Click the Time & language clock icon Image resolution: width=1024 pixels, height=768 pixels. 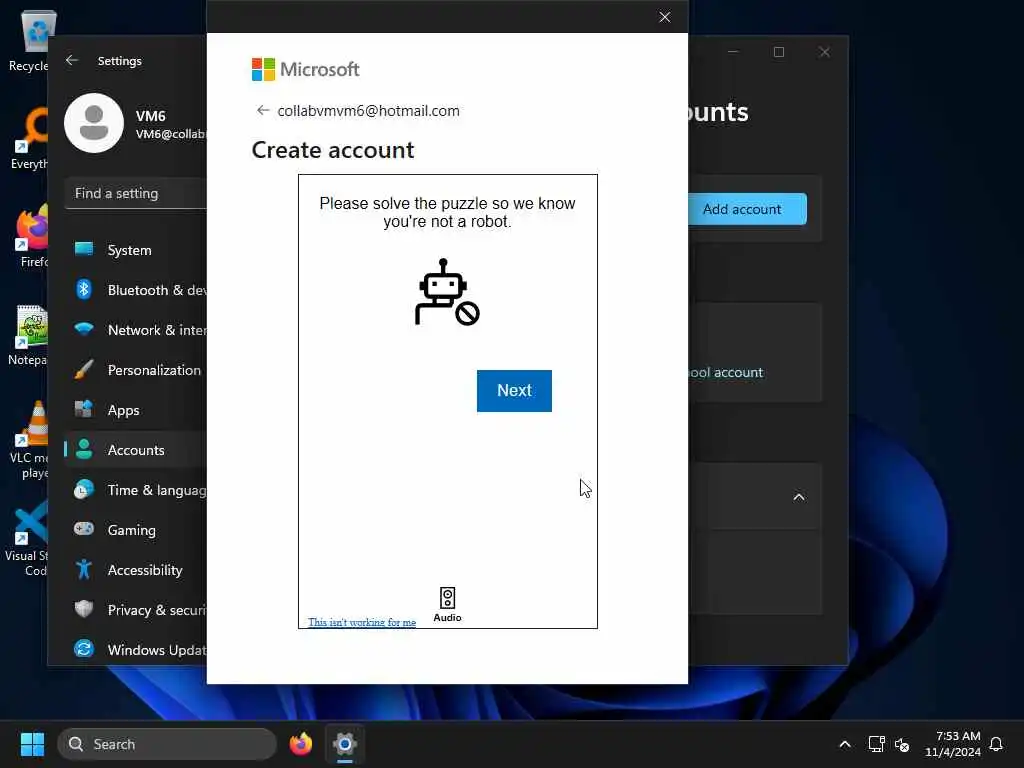point(84,489)
